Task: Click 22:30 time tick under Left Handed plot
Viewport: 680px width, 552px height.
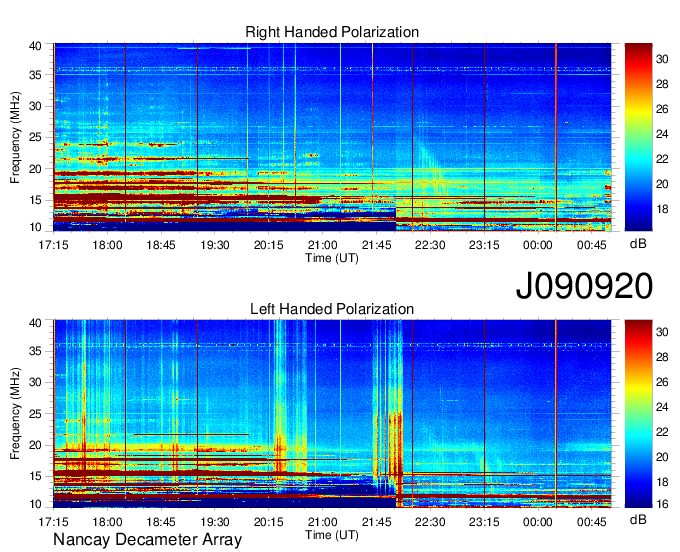Action: [430, 522]
